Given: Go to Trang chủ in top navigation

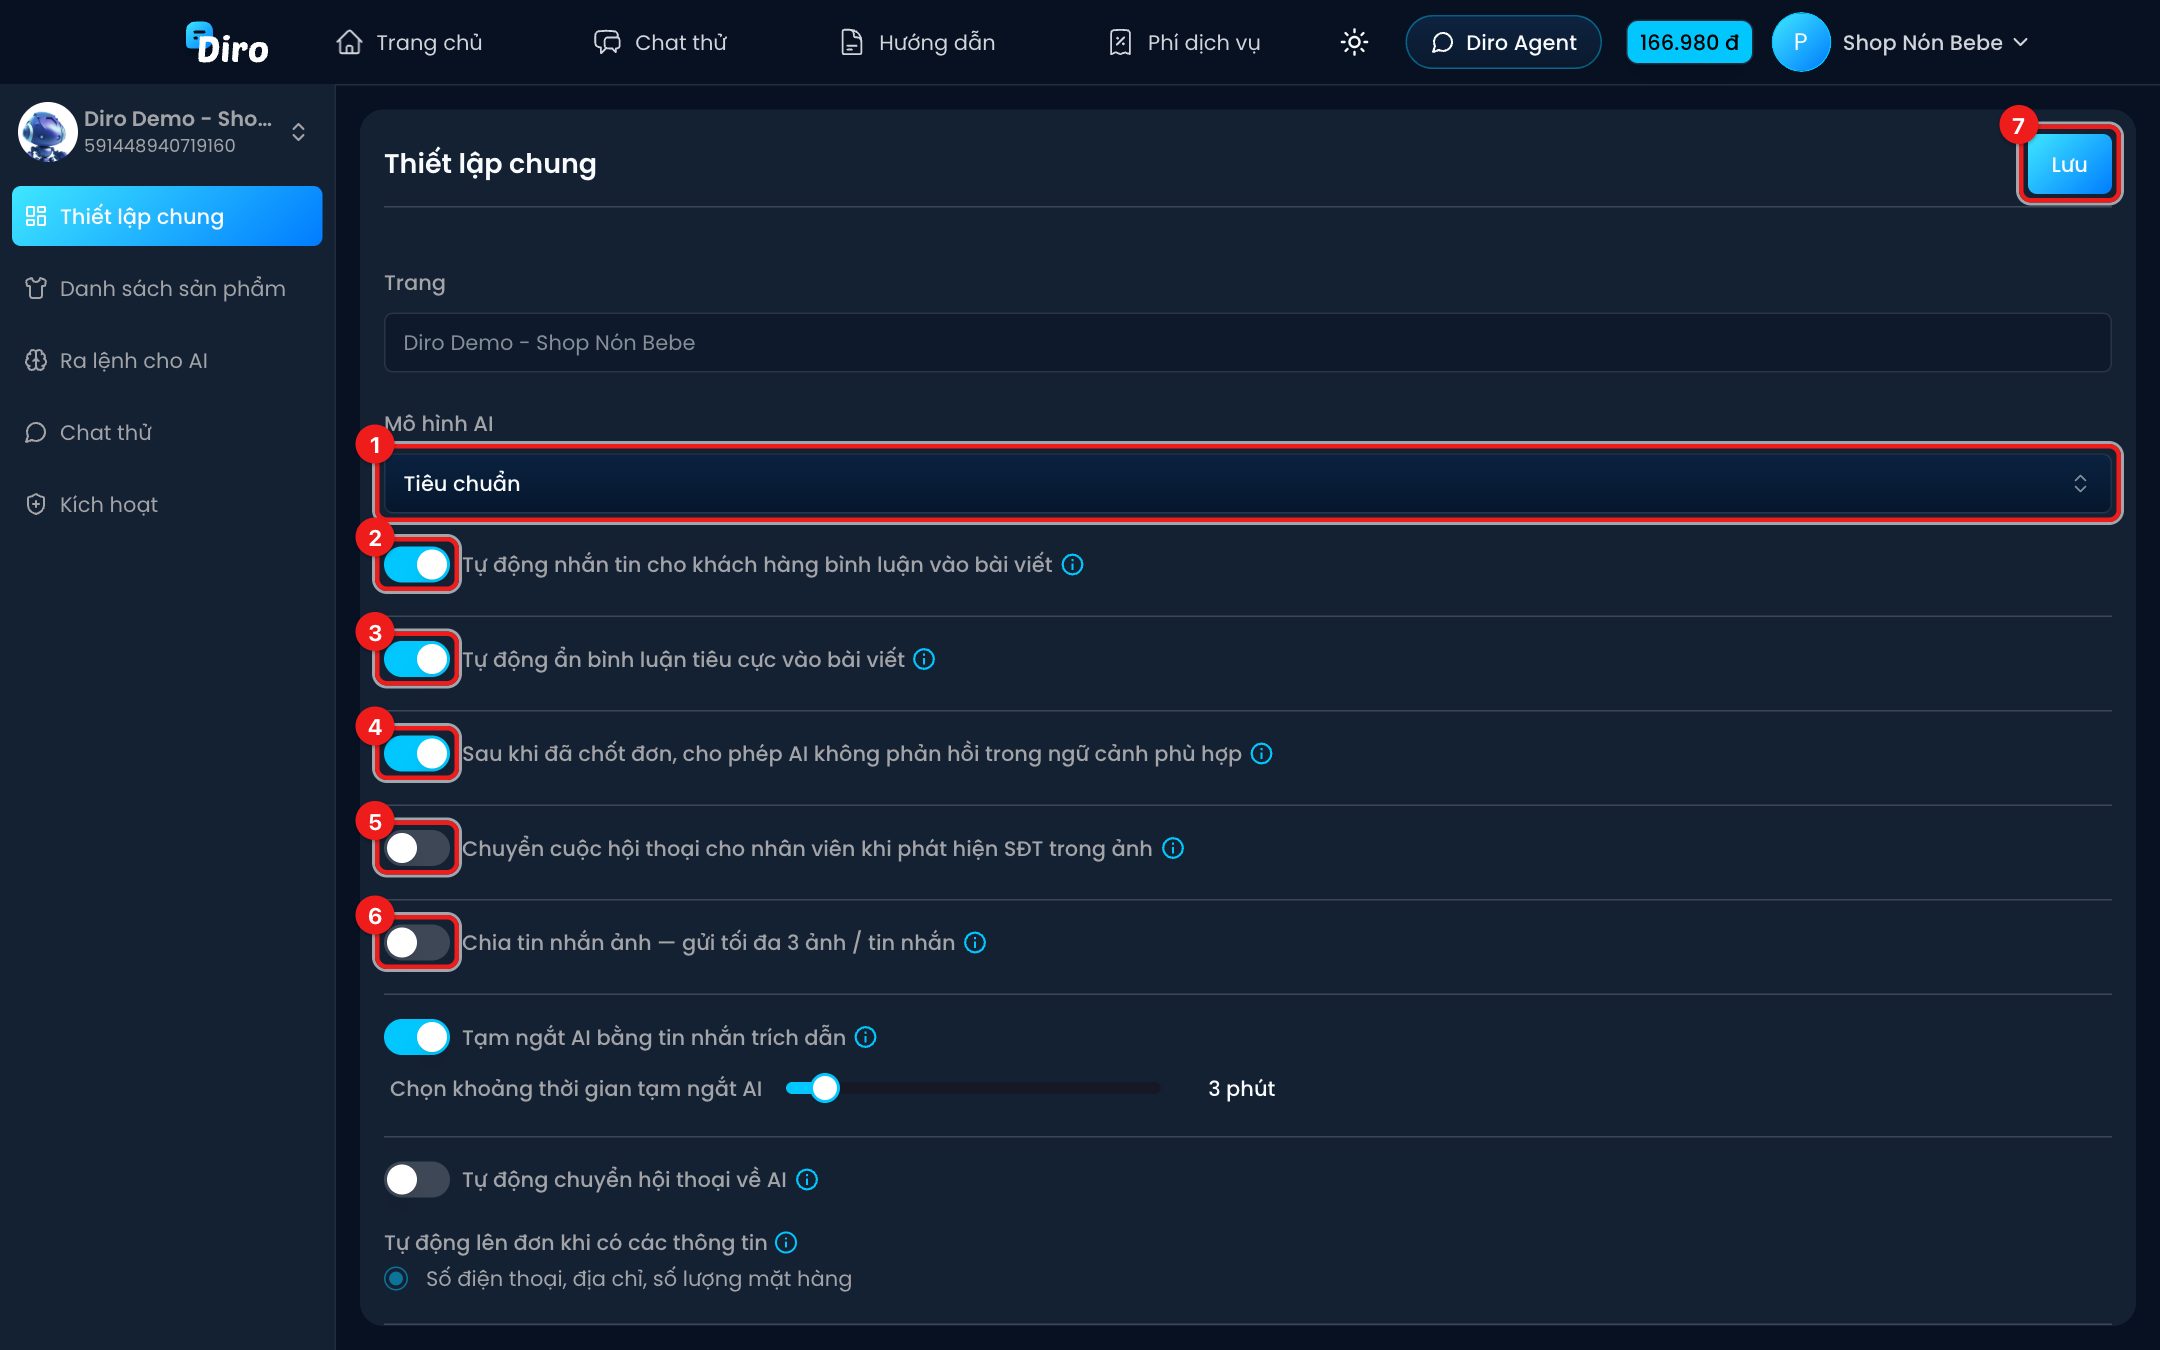Looking at the screenshot, I should click(x=409, y=42).
